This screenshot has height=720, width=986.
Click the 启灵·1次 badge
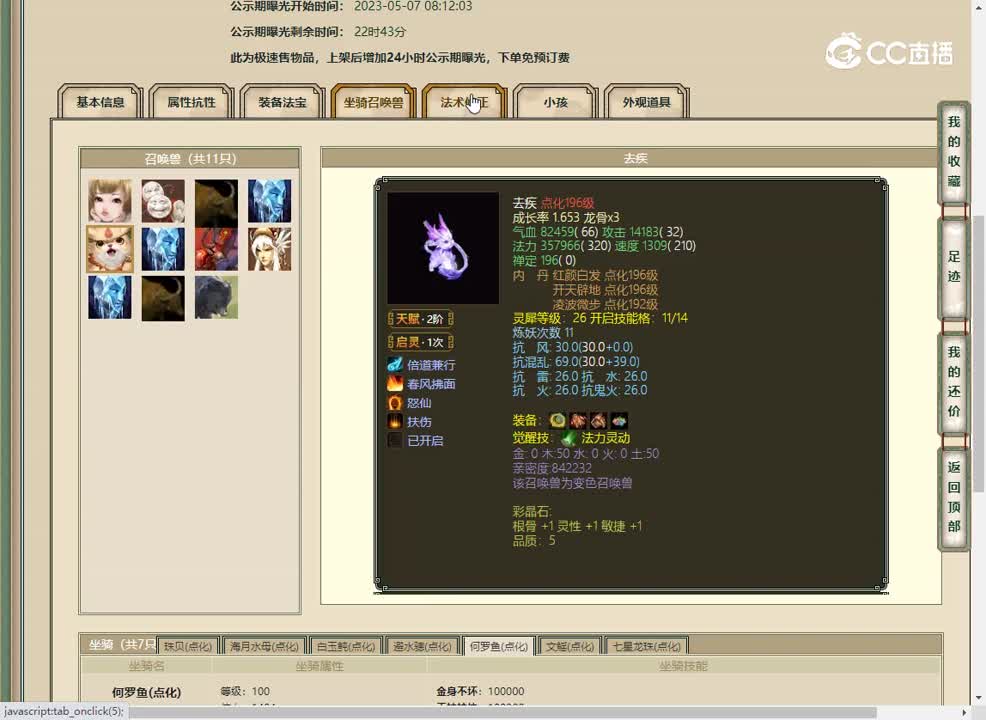click(421, 342)
